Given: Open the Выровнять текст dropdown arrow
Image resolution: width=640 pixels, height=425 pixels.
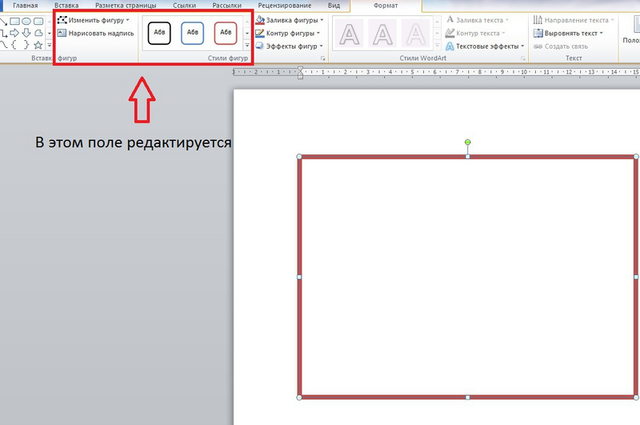Looking at the screenshot, I should 601,33.
